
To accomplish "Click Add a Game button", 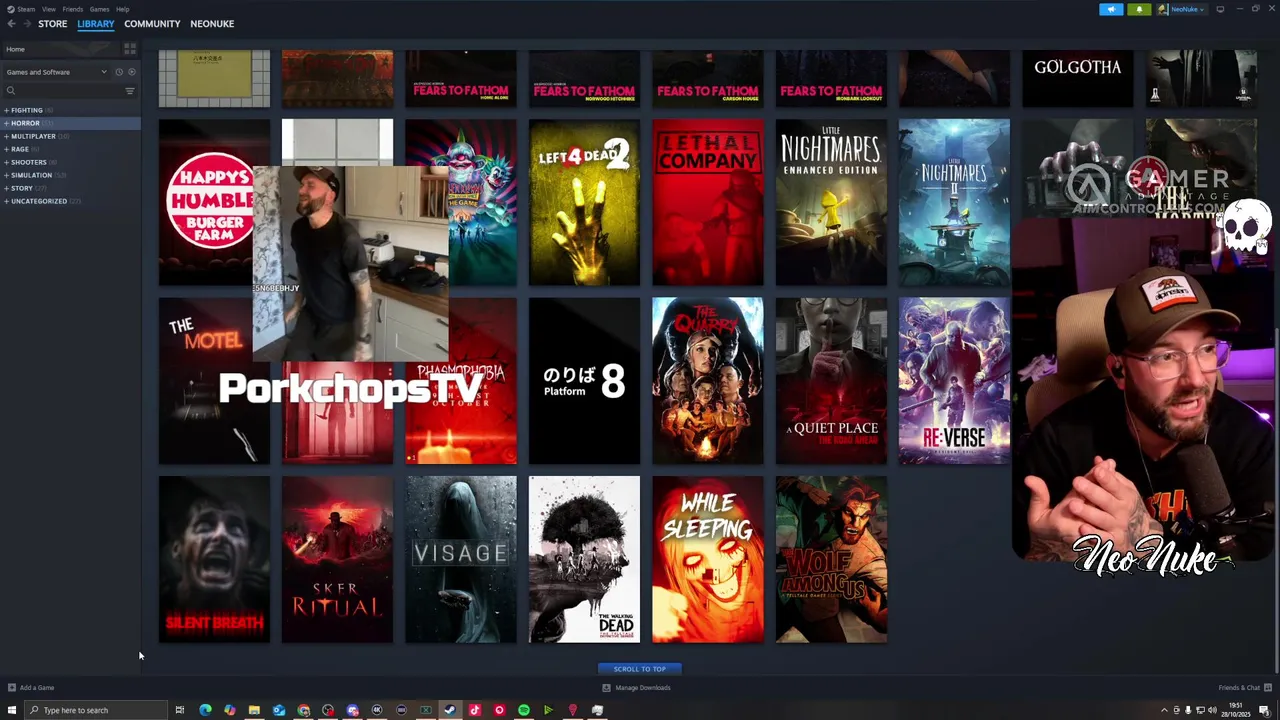I will [x=31, y=688].
